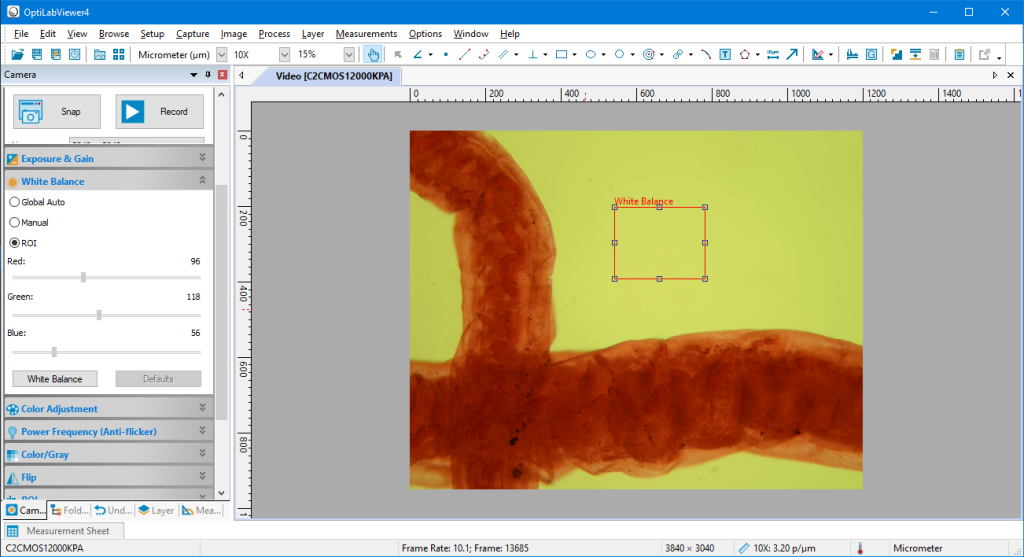The height and width of the screenshot is (557, 1024).
Task: Expand the Flip section
Action: tap(108, 477)
